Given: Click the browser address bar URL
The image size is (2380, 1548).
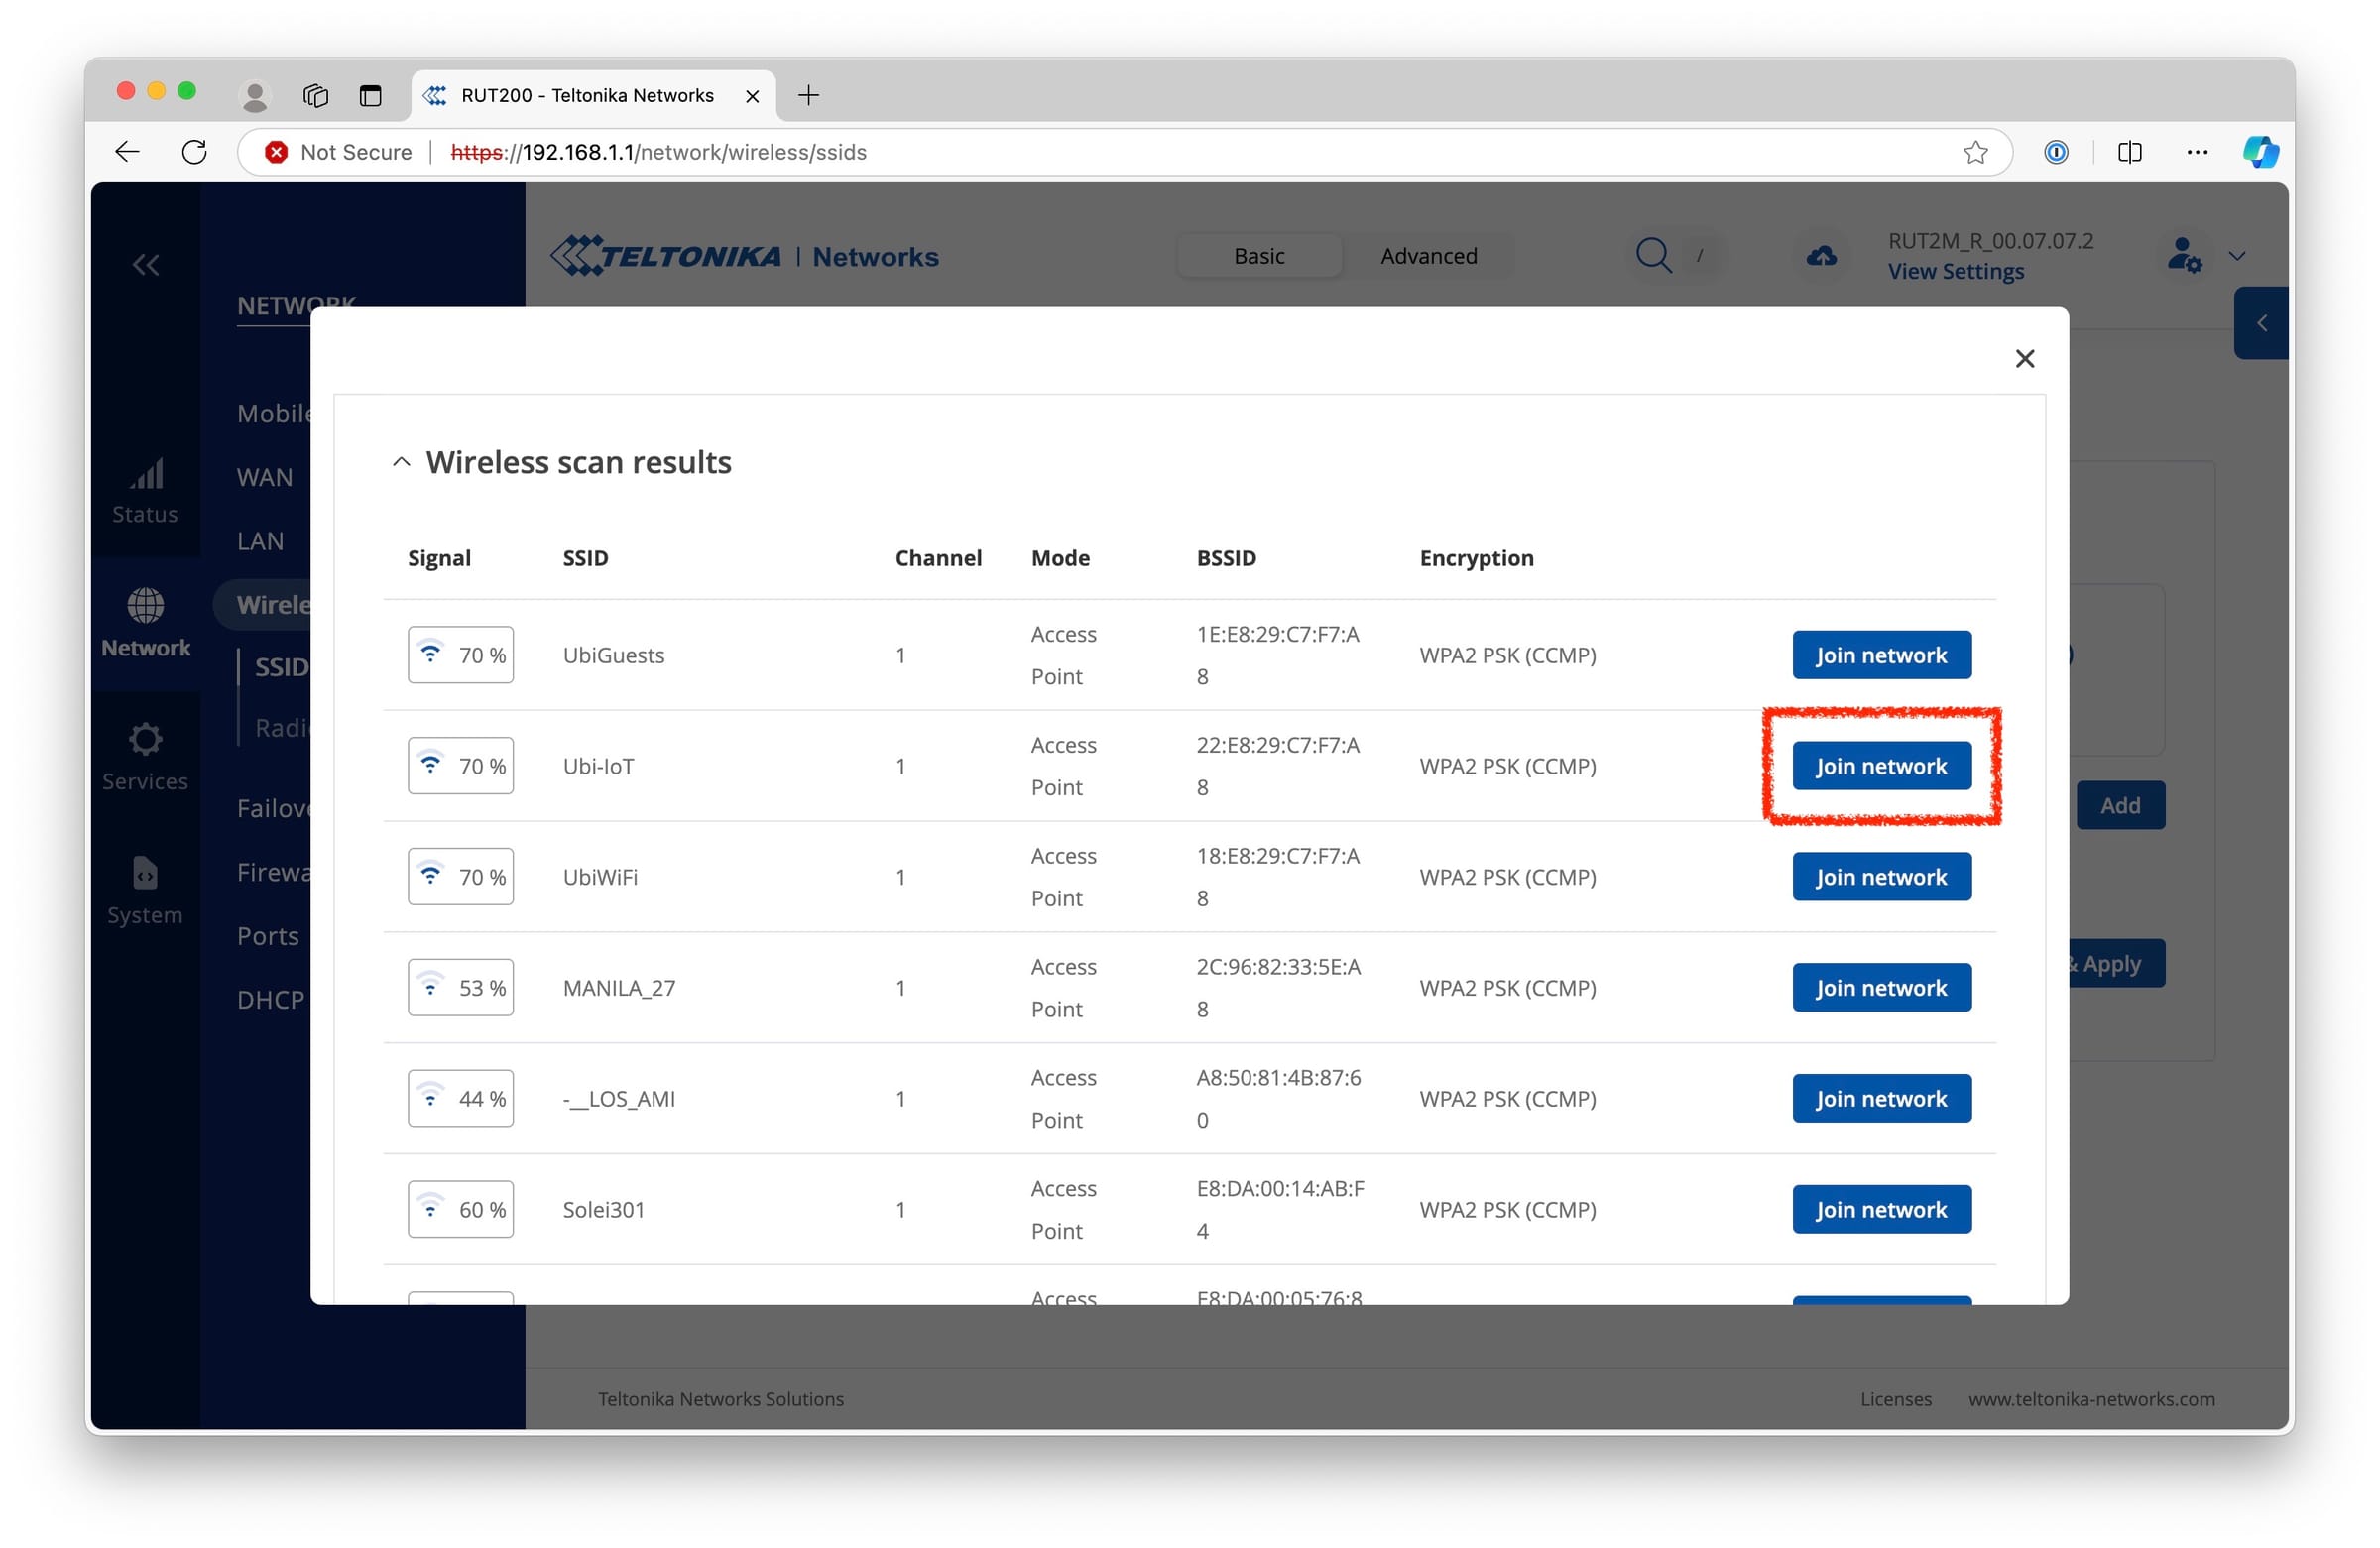Looking at the screenshot, I should [660, 152].
